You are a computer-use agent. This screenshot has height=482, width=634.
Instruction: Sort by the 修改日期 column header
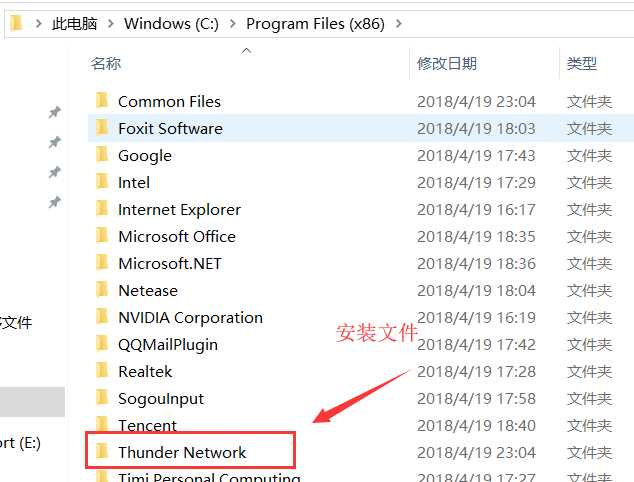click(447, 64)
